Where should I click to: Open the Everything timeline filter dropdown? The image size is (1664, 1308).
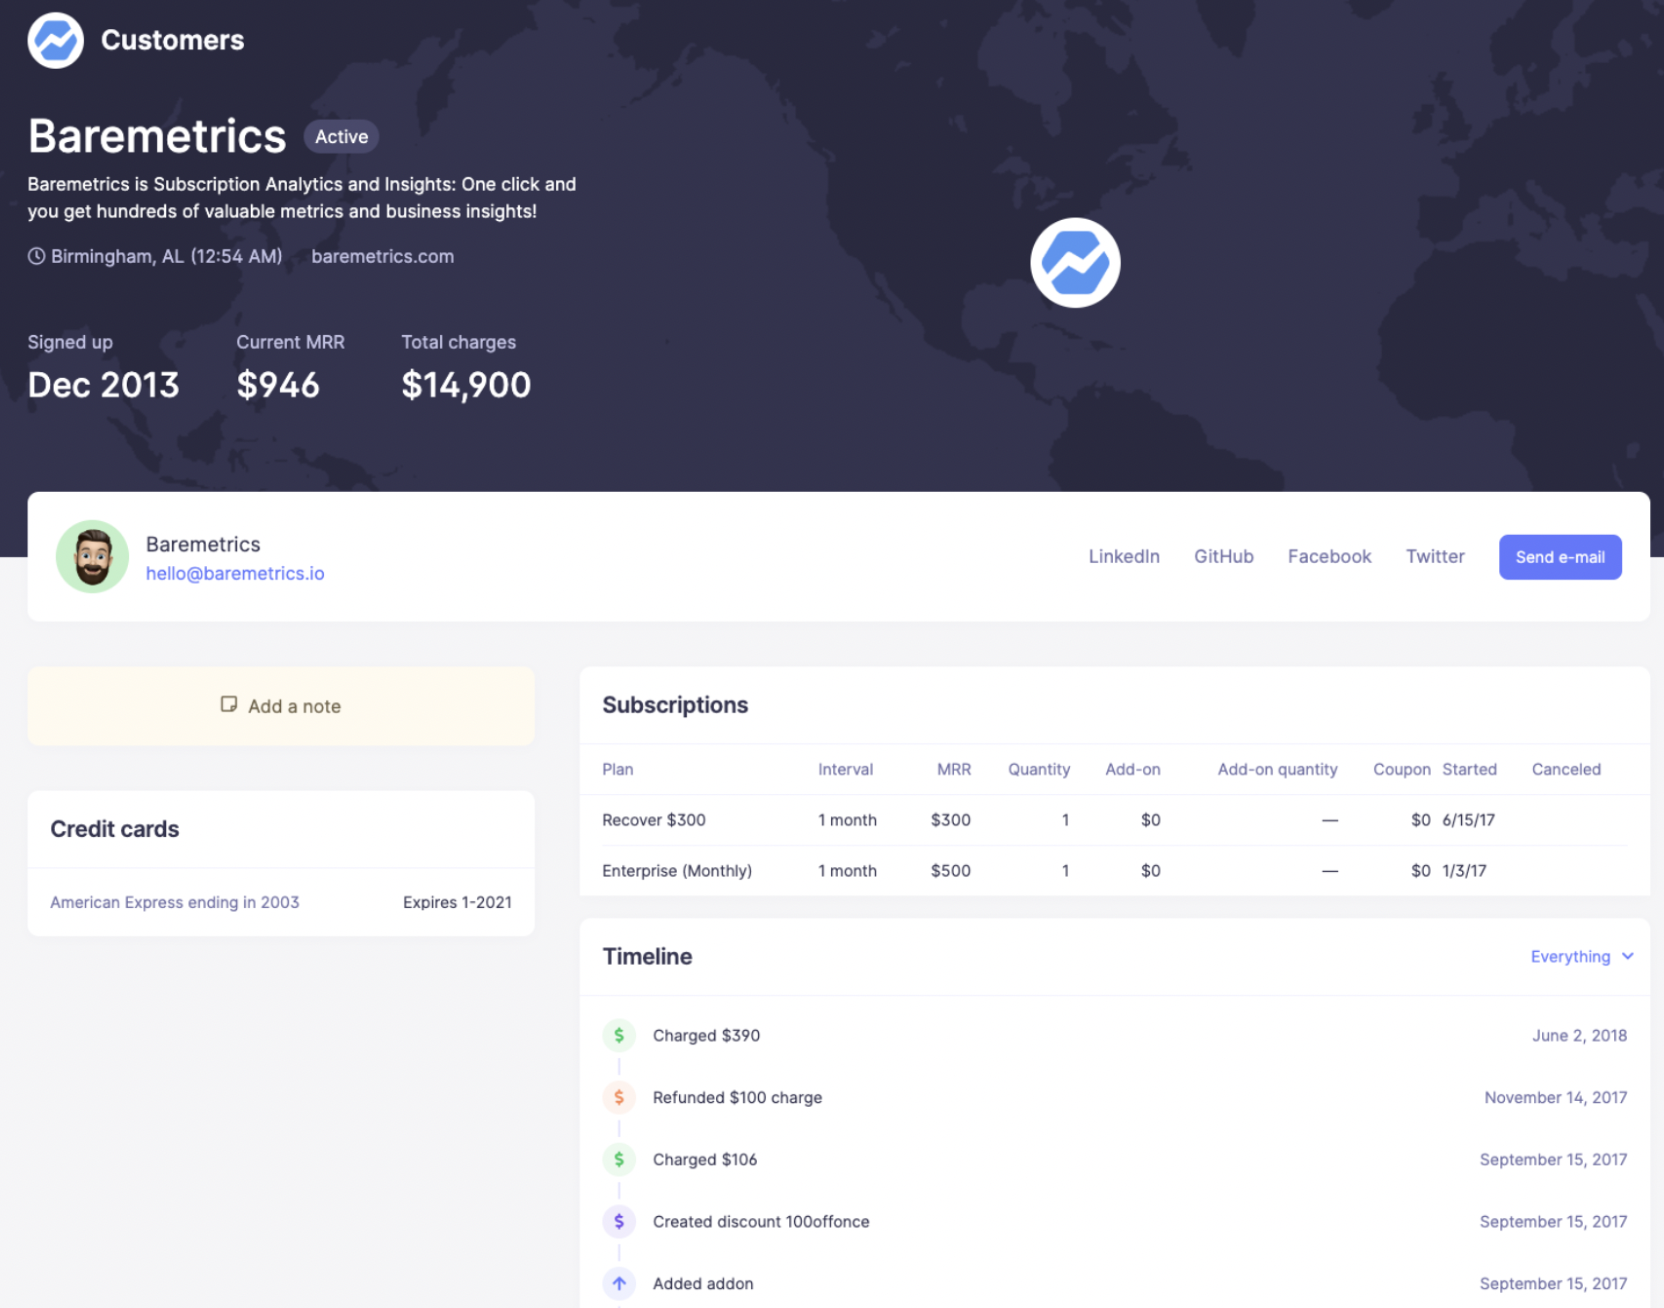click(1581, 956)
